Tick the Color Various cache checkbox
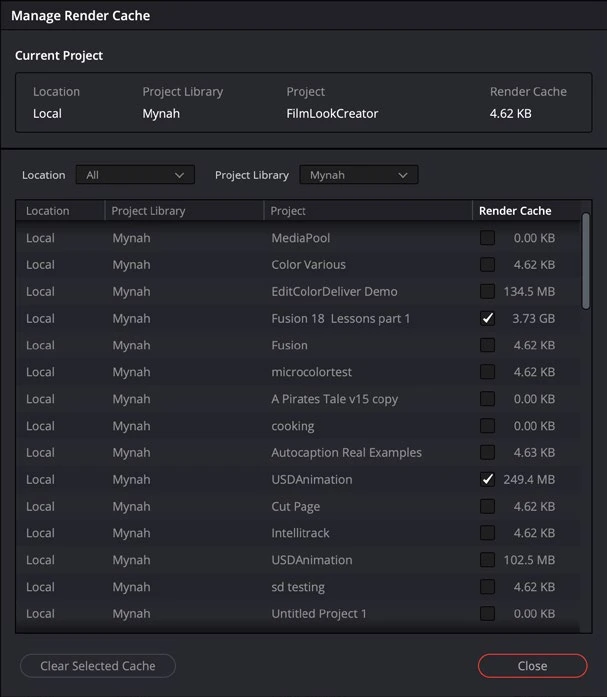607x697 pixels. click(487, 264)
